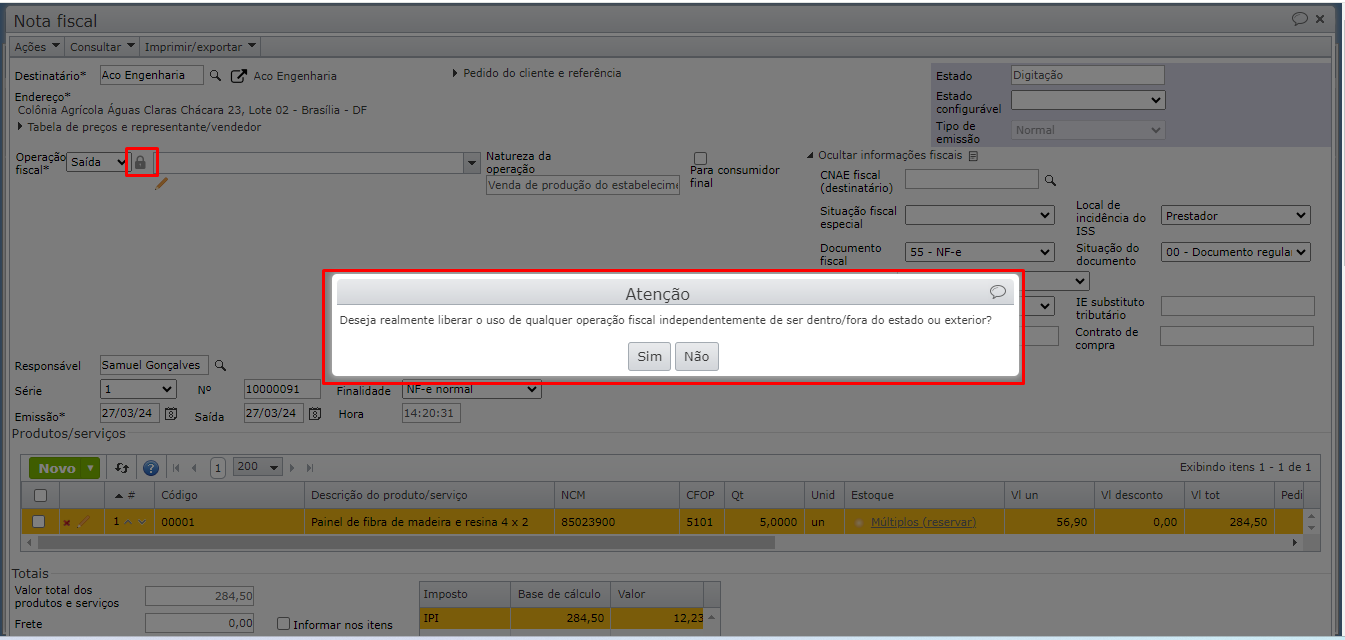1345x640 pixels.
Task: Click the Código column header
Action: [229, 495]
